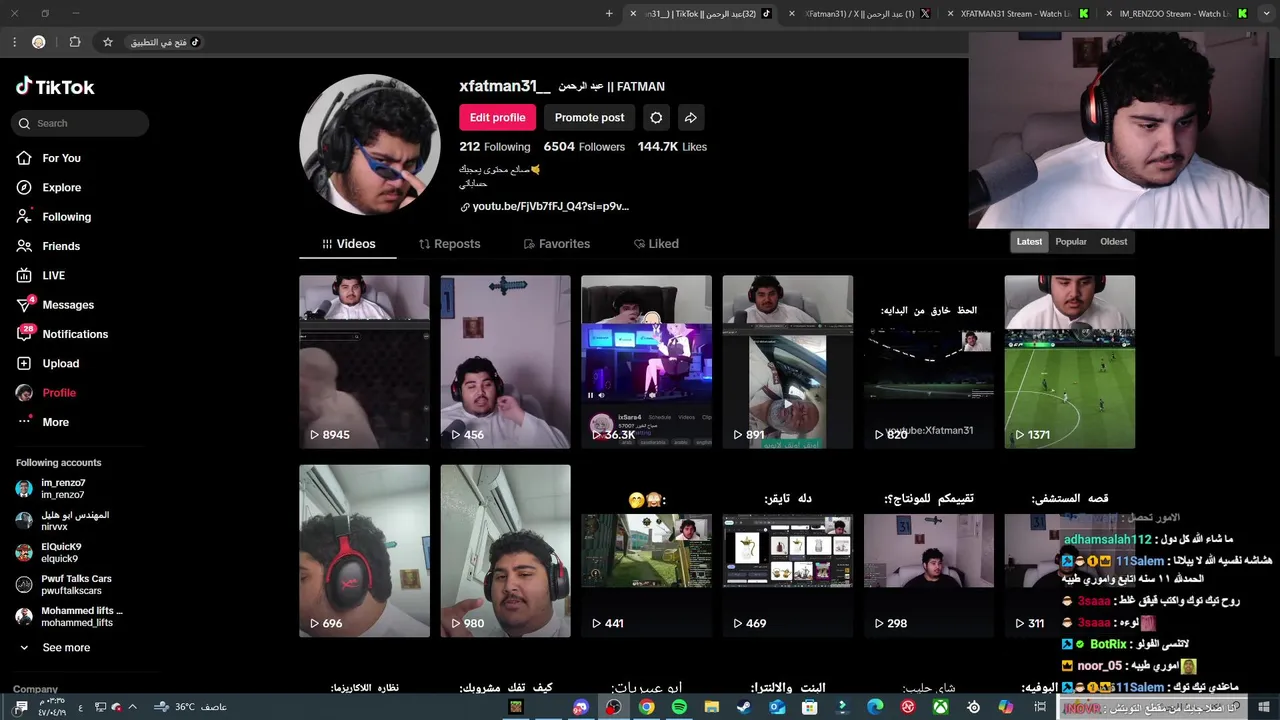Click the share profile arrow icon
The height and width of the screenshot is (720, 1280).
[691, 117]
